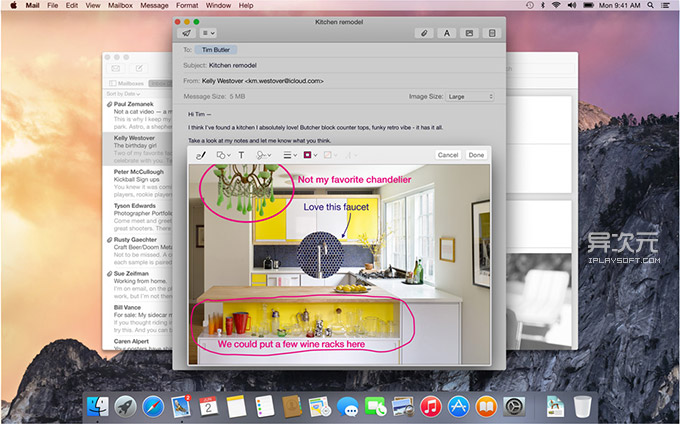Open Rusty Gaechter message in list
The image size is (680, 424).
pyautogui.click(x=138, y=251)
